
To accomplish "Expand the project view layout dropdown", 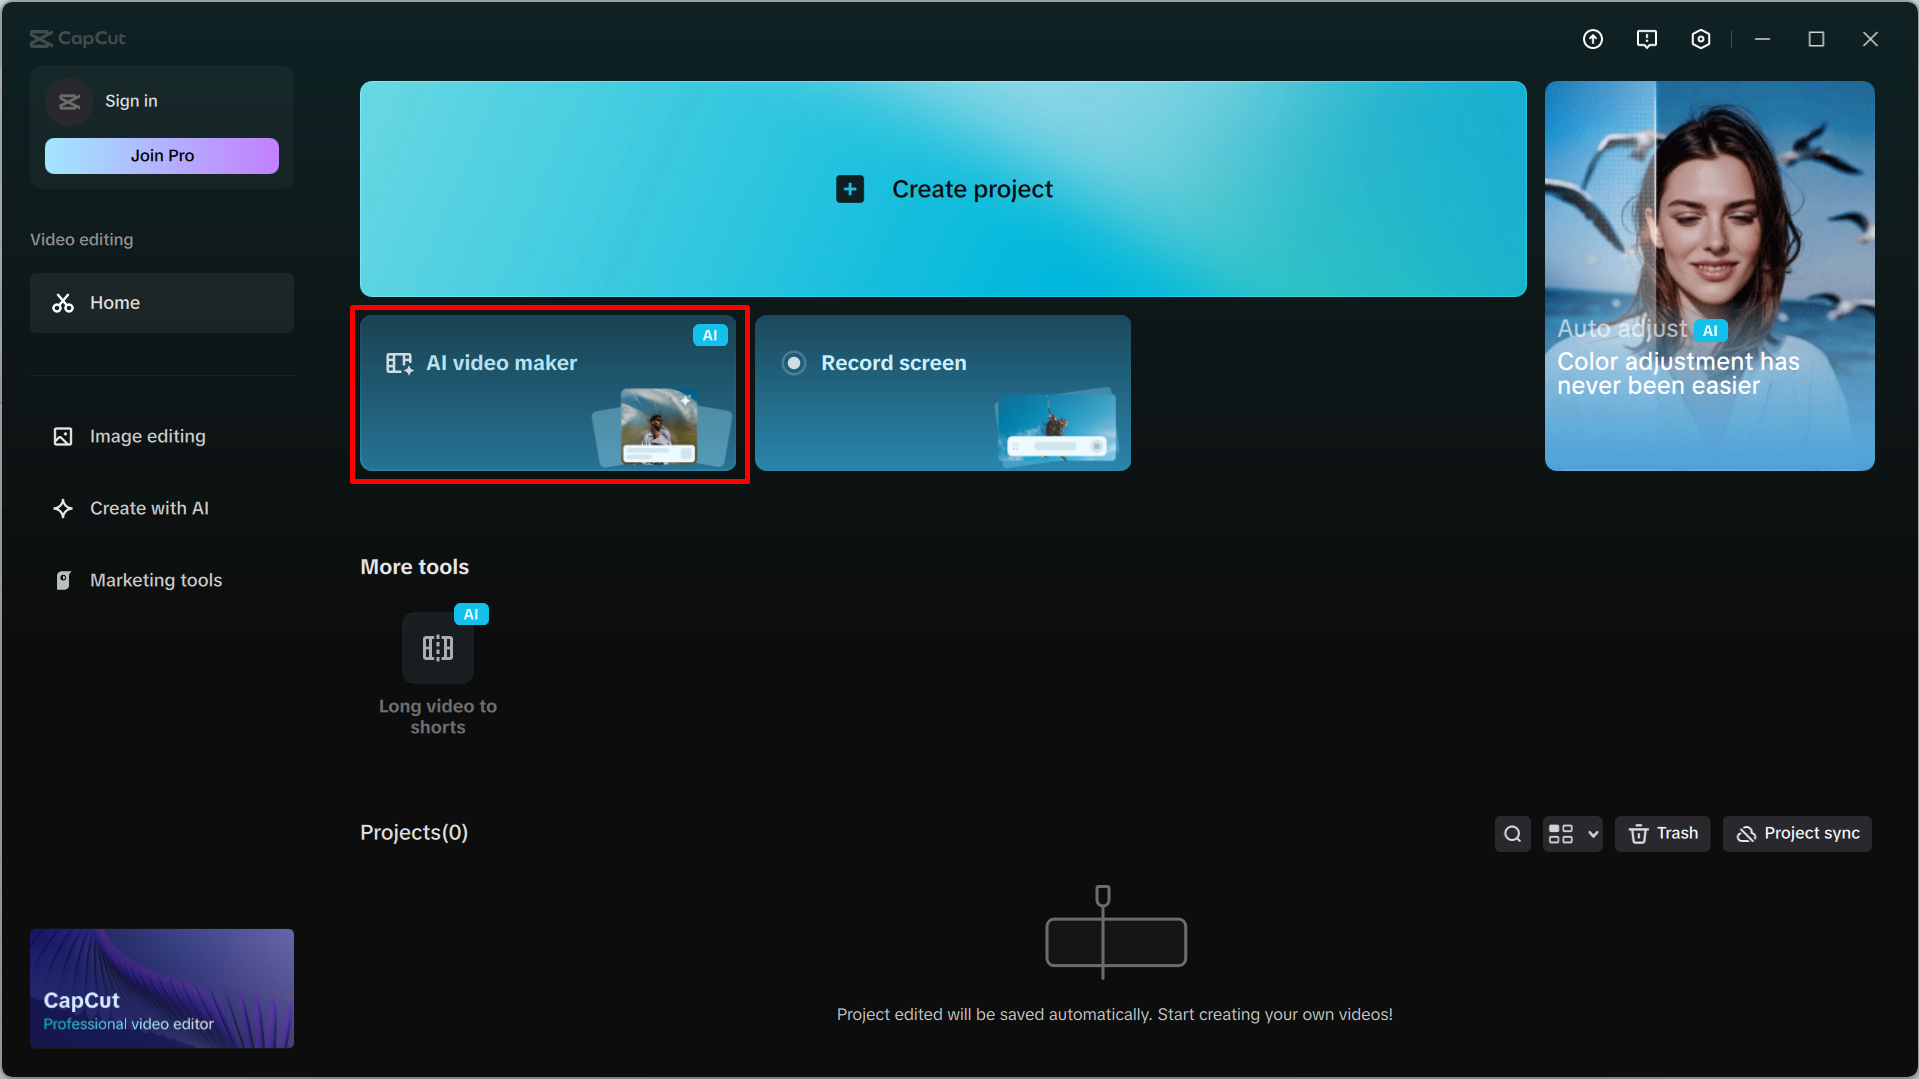I will coord(1571,833).
